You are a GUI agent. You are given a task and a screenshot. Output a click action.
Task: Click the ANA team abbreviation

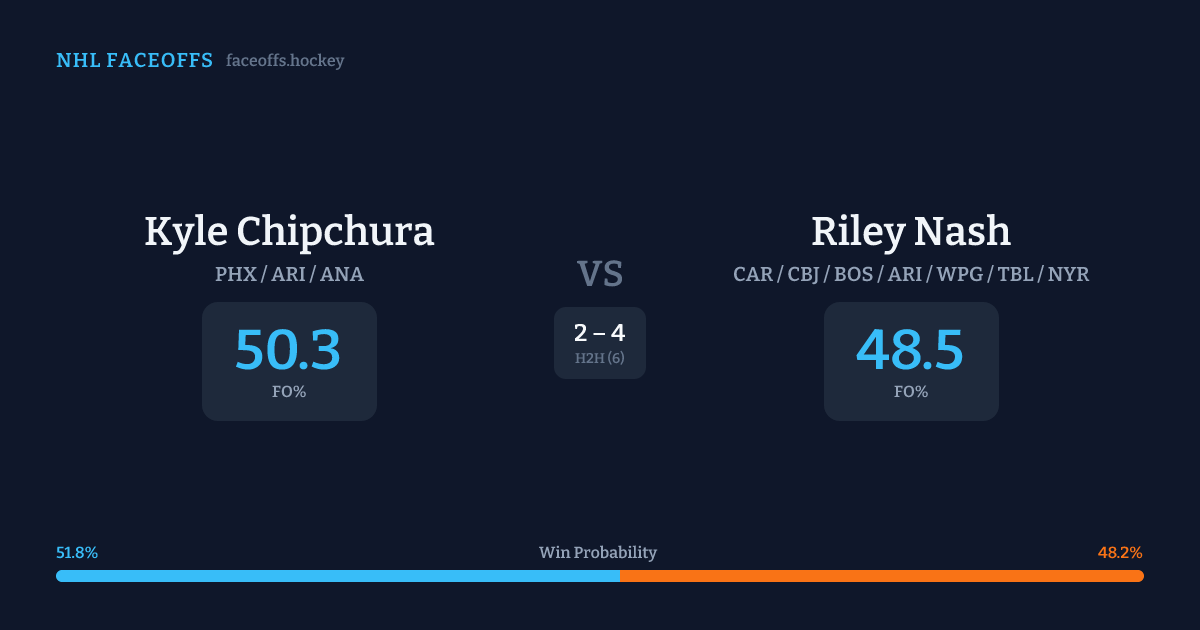click(x=342, y=274)
